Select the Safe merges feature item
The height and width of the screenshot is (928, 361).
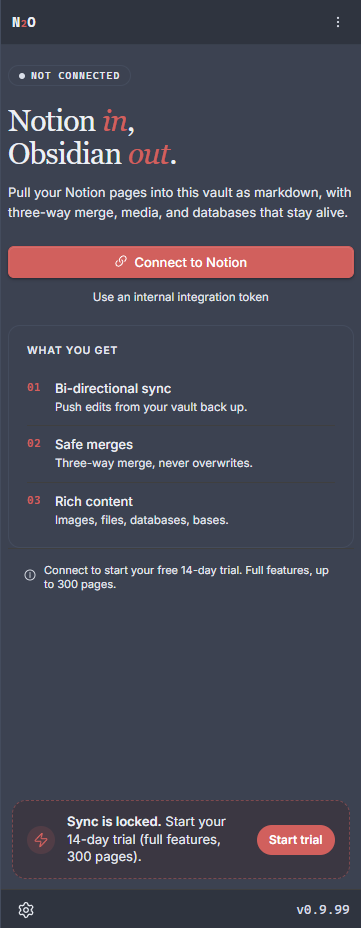(180, 453)
